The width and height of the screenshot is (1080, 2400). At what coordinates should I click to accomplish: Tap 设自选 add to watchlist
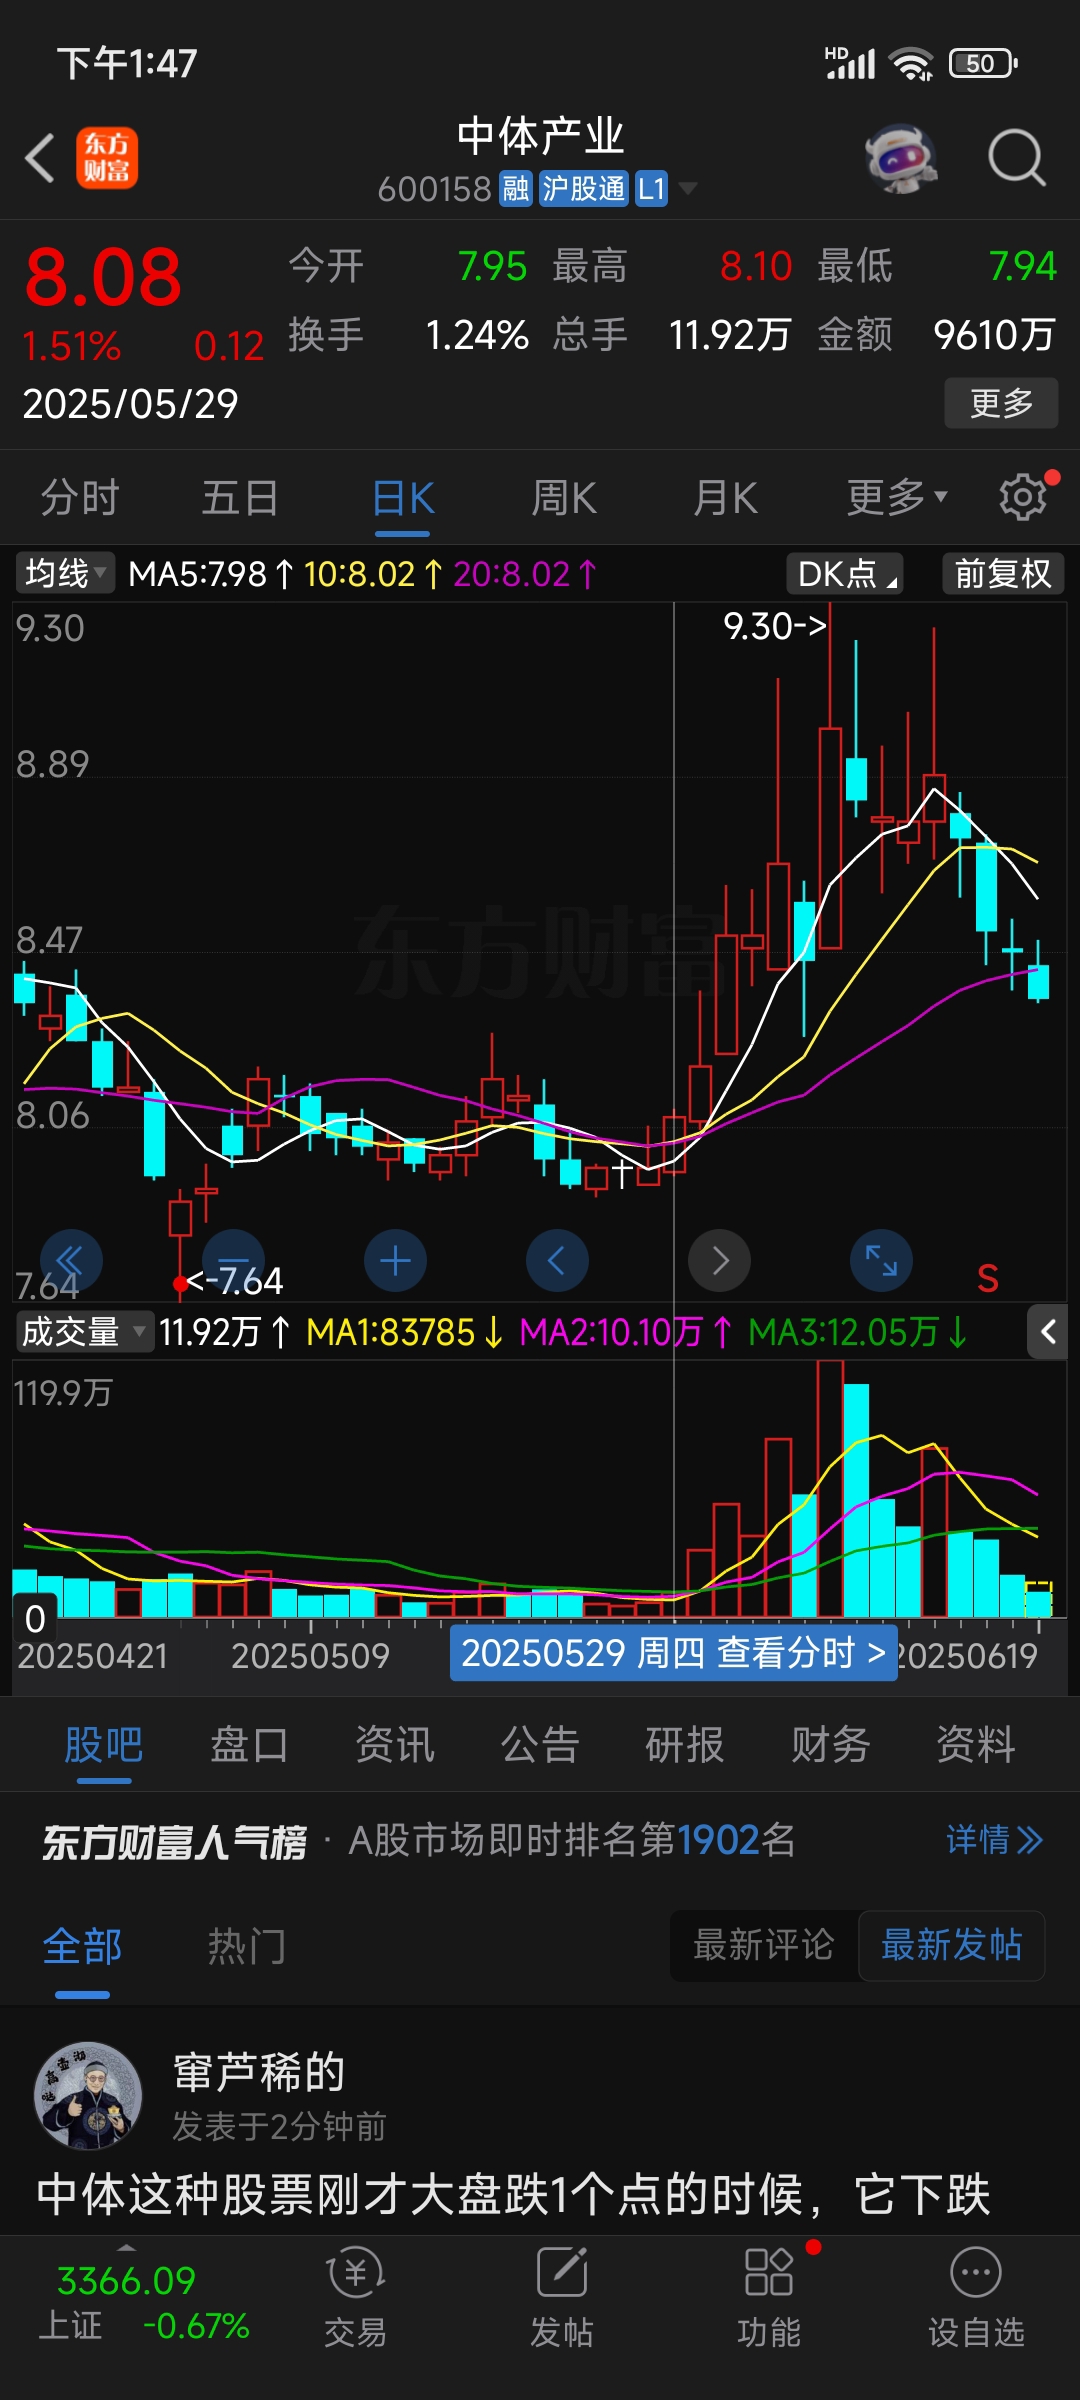976,2296
